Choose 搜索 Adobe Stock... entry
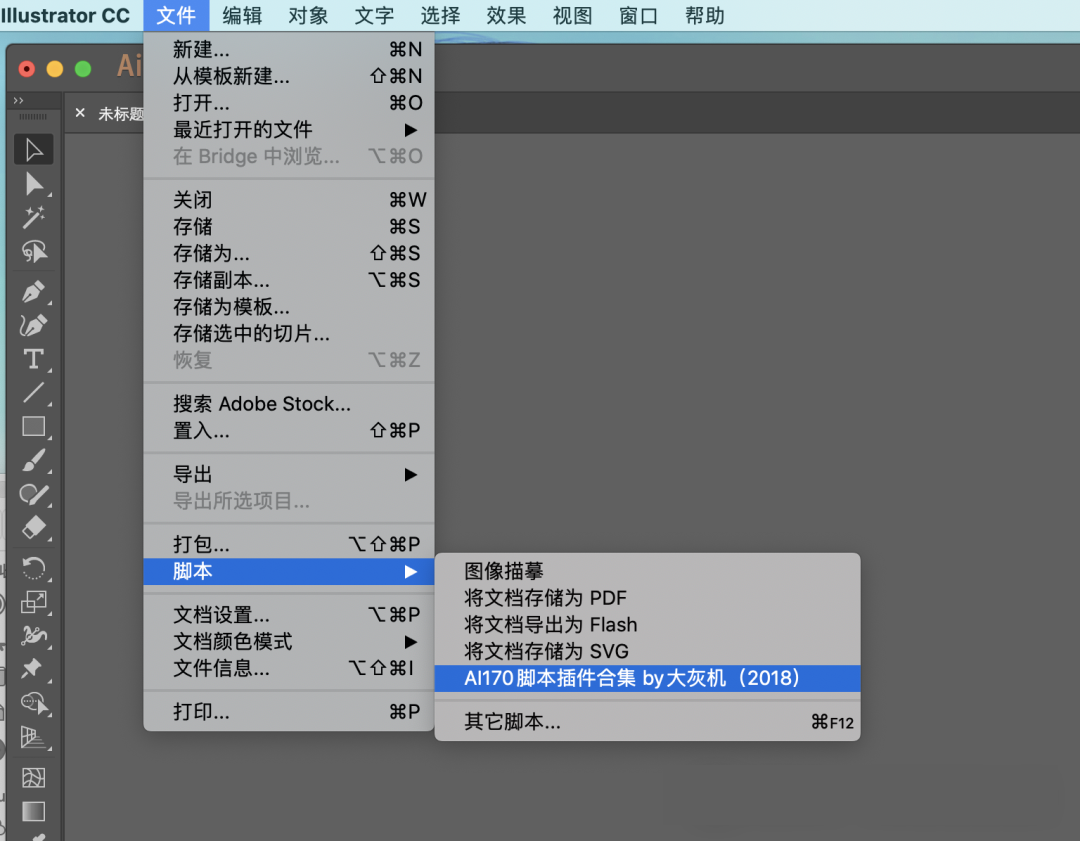Viewport: 1080px width, 841px height. (x=289, y=404)
